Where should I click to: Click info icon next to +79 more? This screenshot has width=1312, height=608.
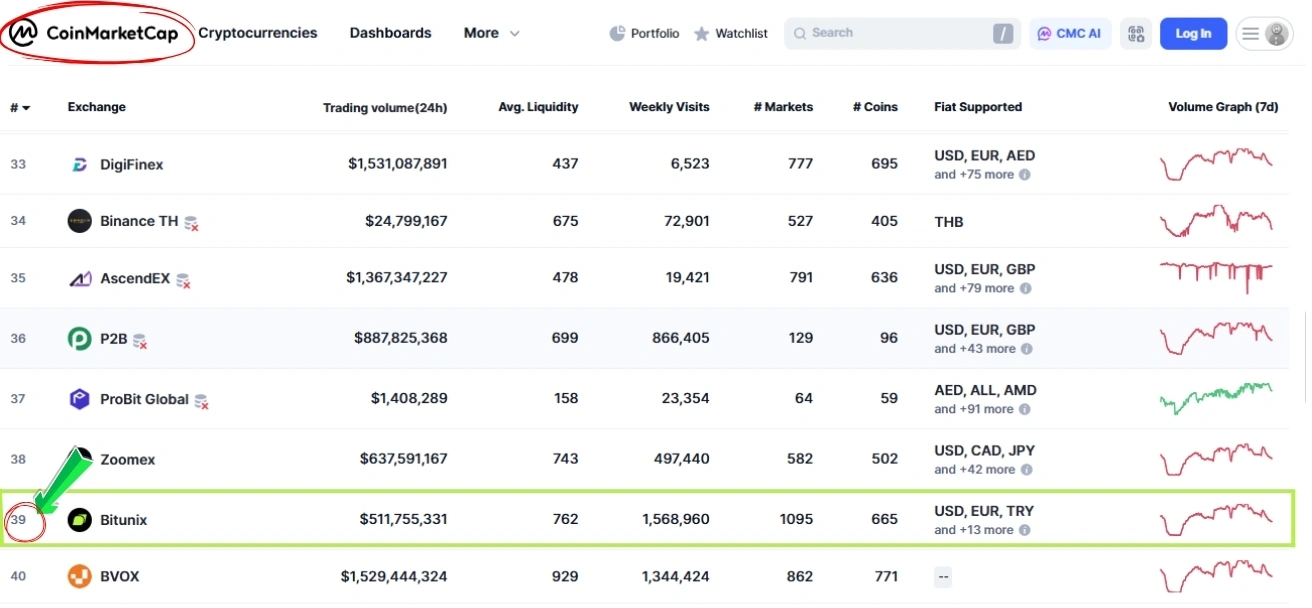(1025, 288)
